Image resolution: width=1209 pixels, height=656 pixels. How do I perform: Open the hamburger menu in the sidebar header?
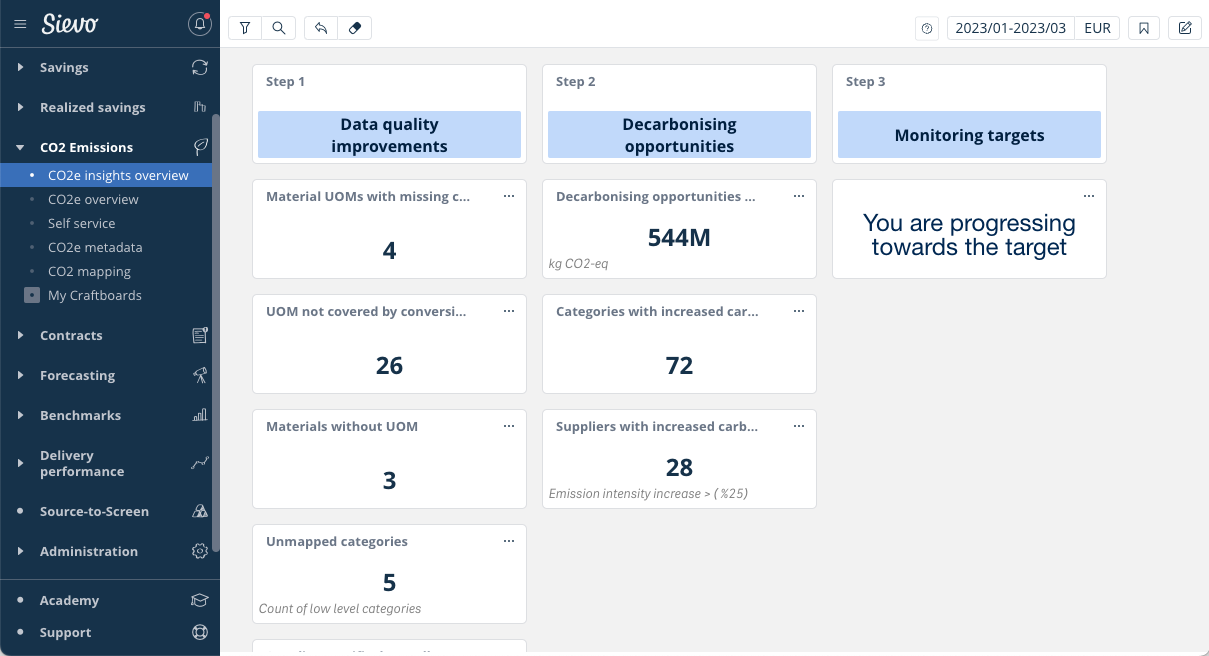20,25
